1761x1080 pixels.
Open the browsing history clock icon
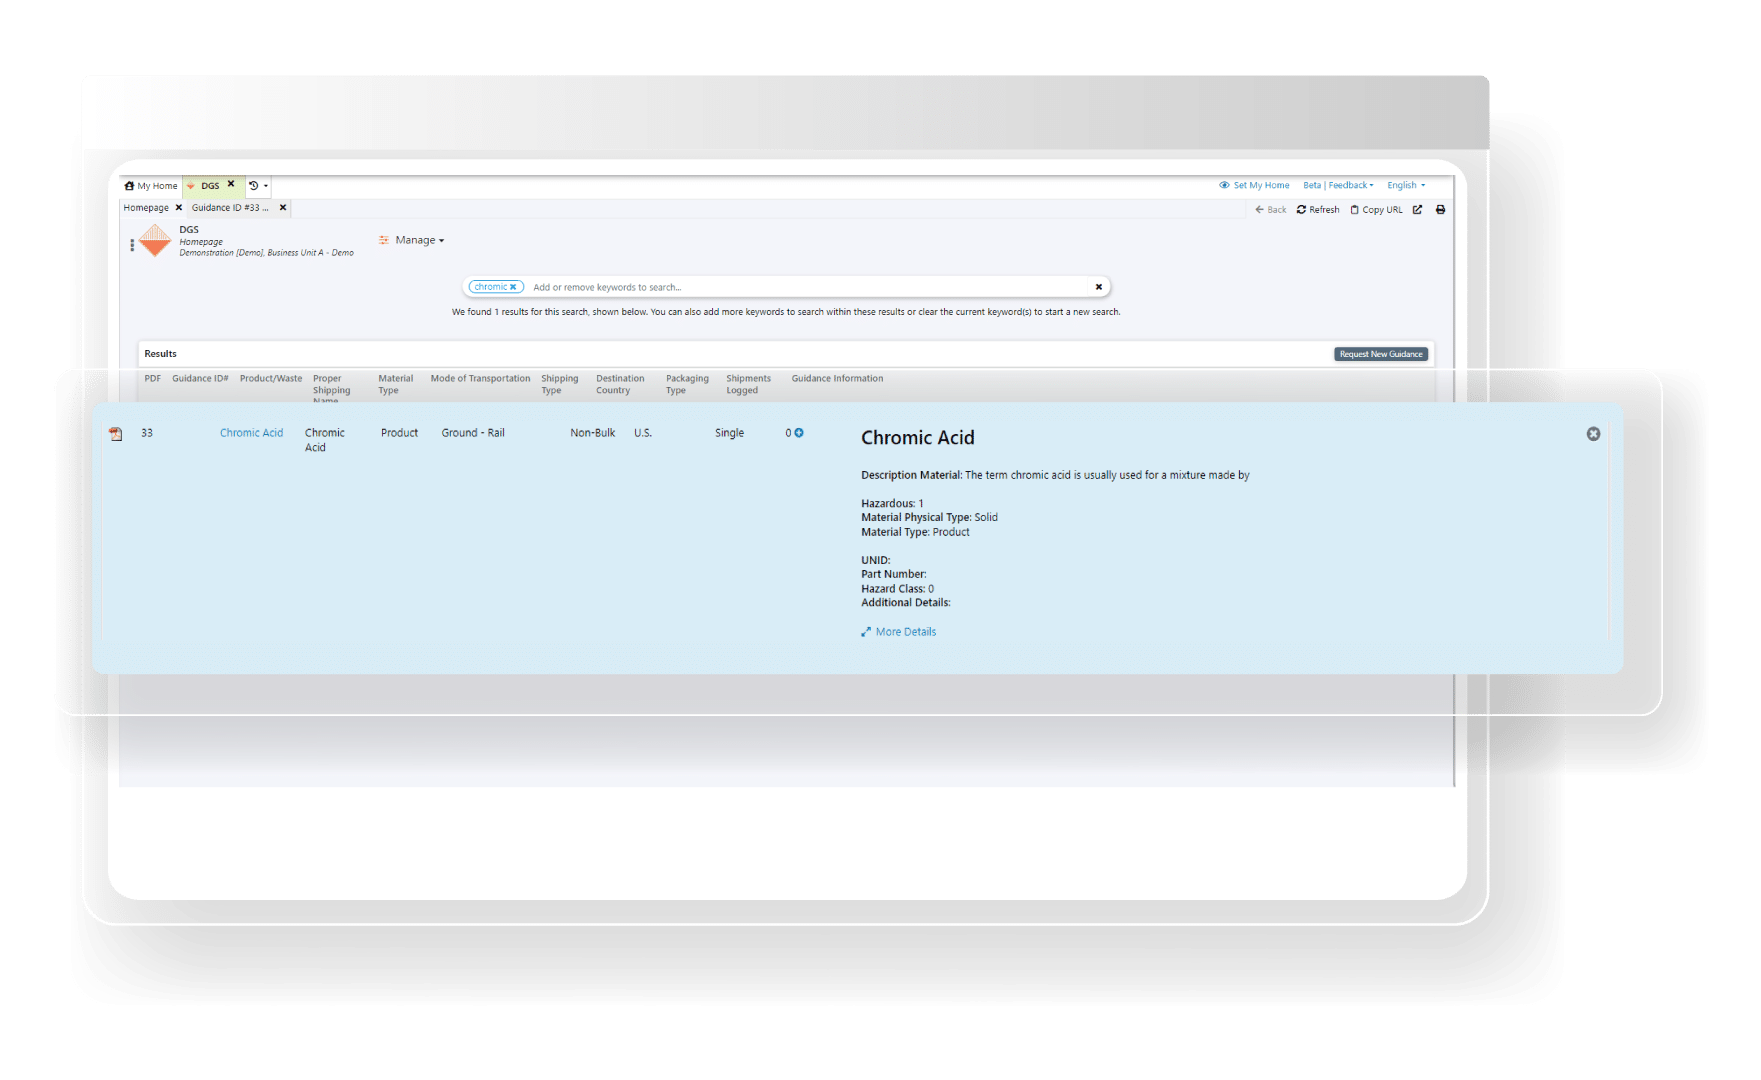point(254,186)
